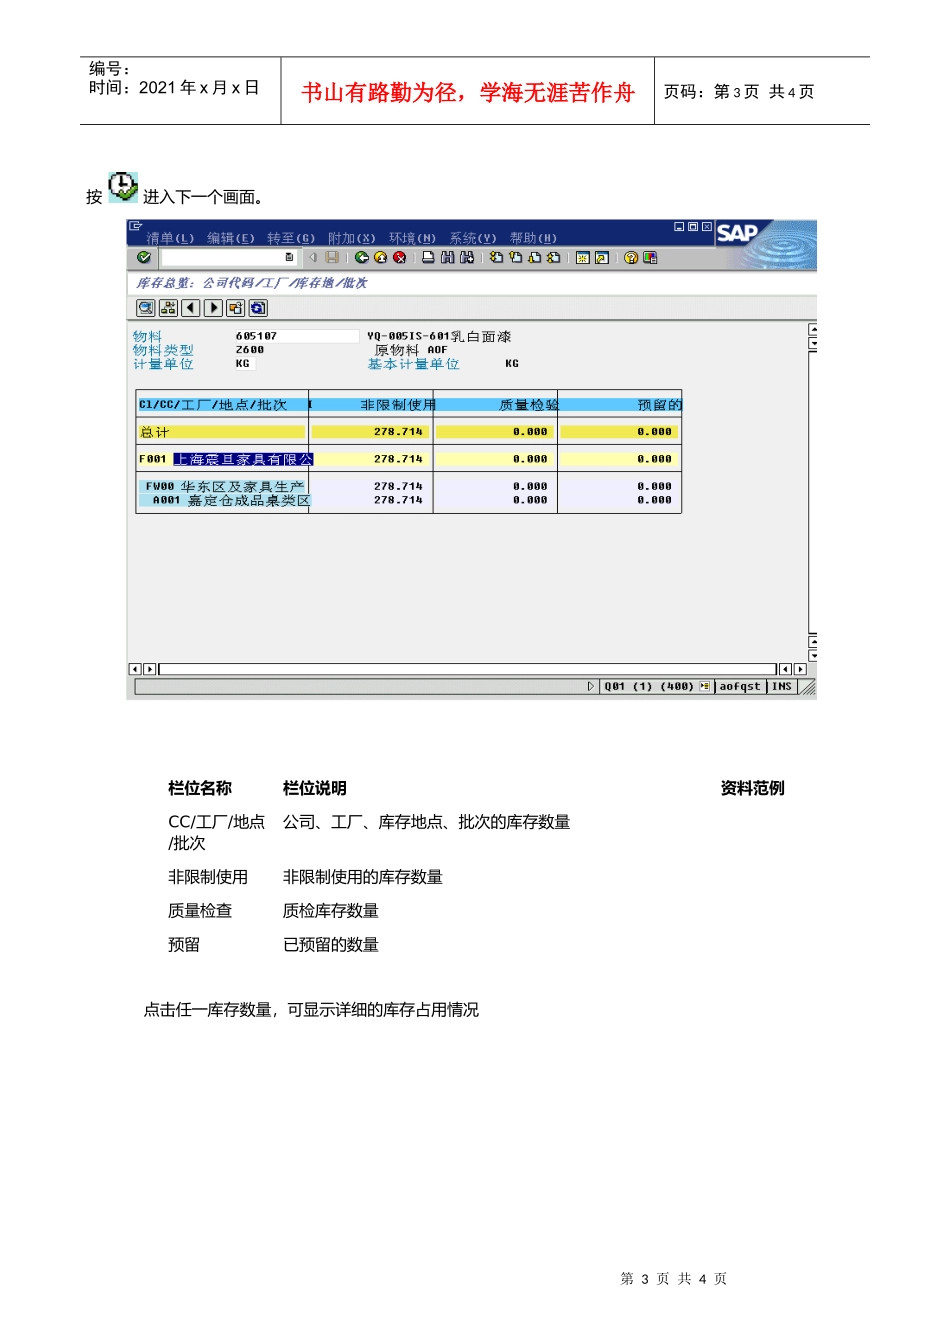Viewport: 950px width, 1344px height.
Task: Click the red Cancel icon
Action: tap(400, 258)
